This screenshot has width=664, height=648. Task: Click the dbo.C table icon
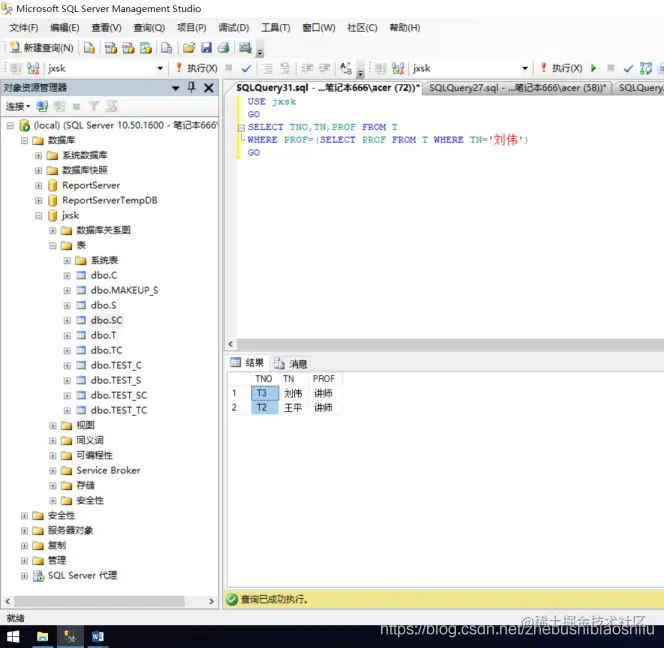pos(81,275)
